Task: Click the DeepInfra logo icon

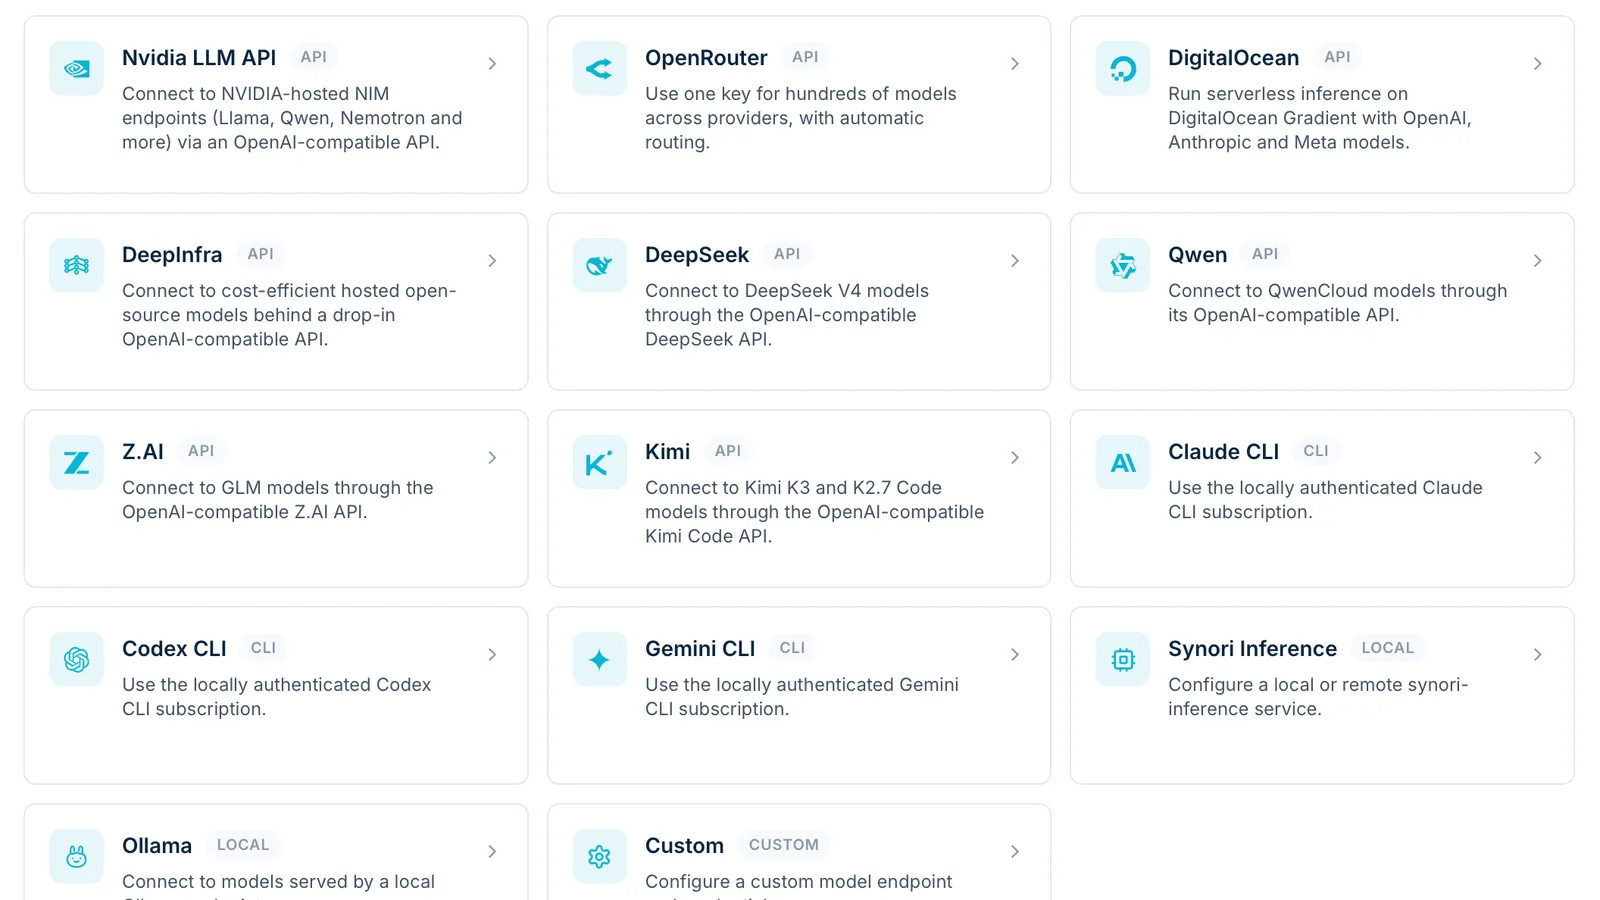Action: 77,265
